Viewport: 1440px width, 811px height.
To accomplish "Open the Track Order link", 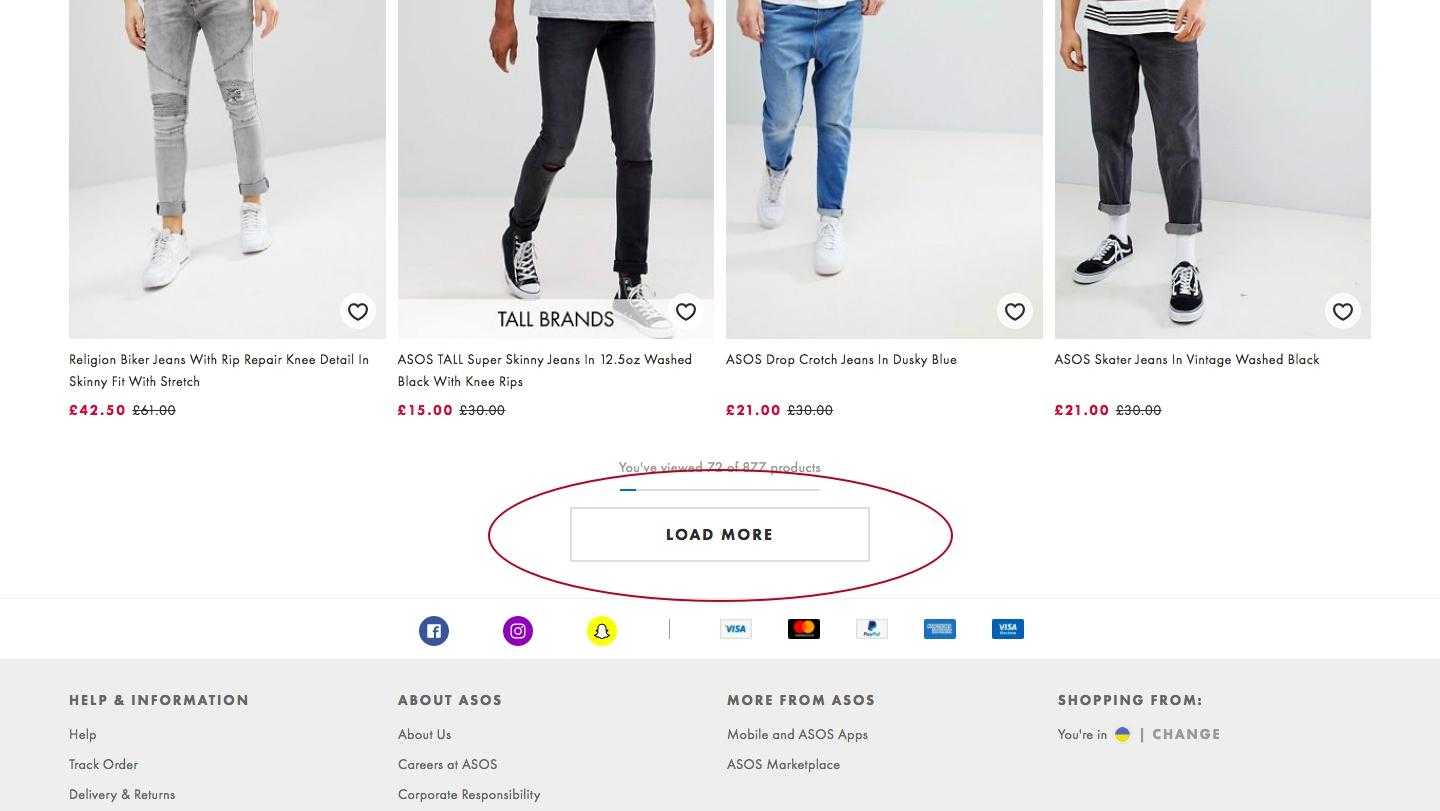I will (103, 764).
